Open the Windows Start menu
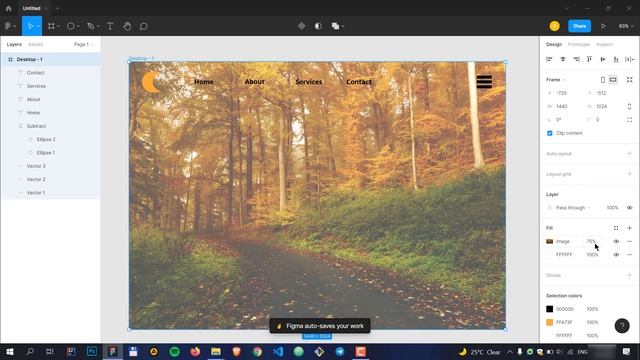This screenshot has height=360, width=640. coord(9,352)
